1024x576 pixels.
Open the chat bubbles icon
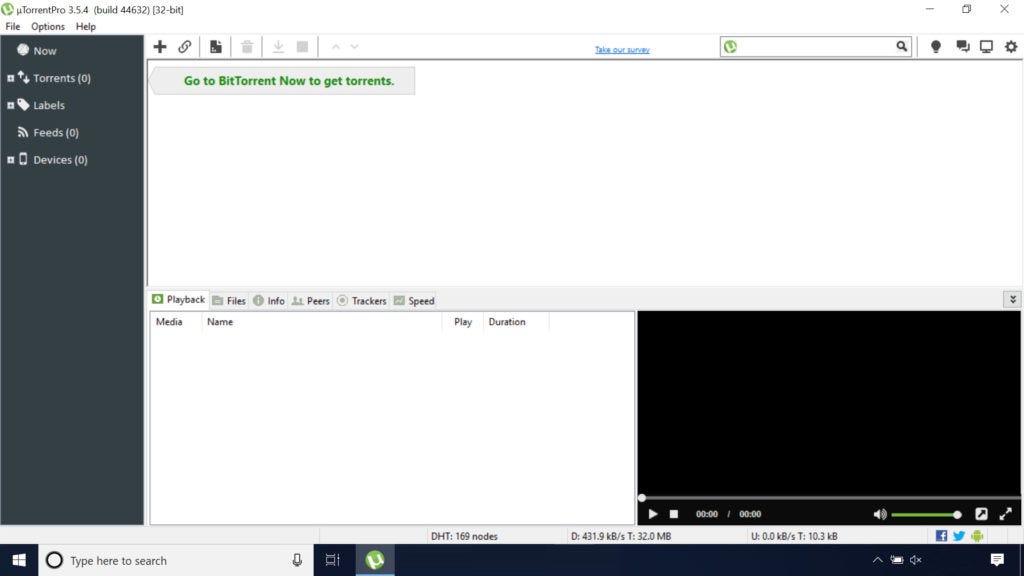(963, 46)
